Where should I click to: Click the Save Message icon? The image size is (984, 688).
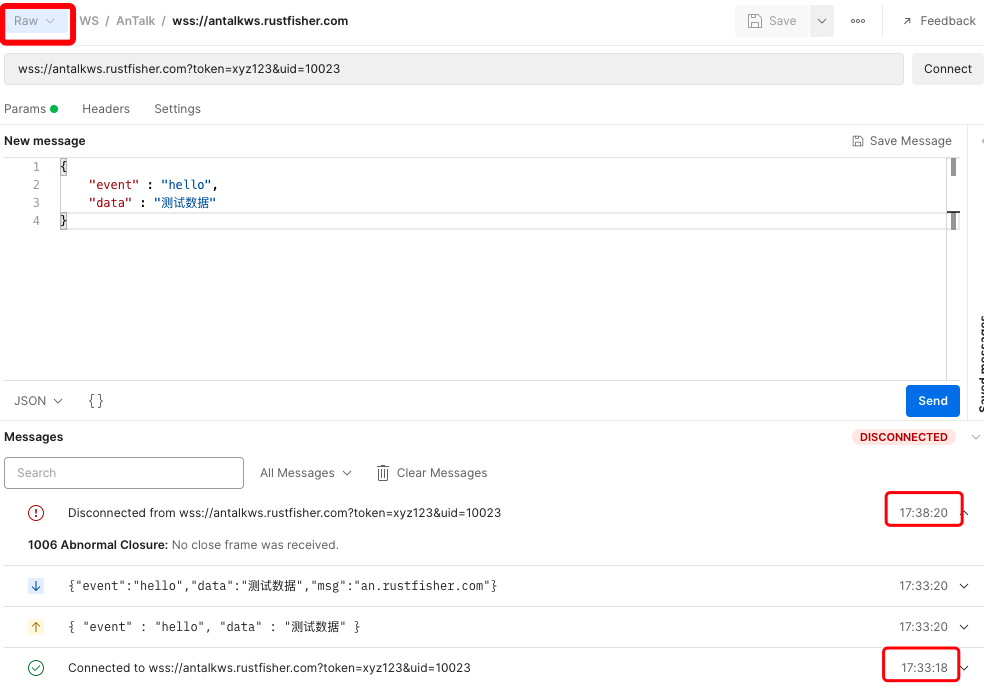click(x=858, y=141)
